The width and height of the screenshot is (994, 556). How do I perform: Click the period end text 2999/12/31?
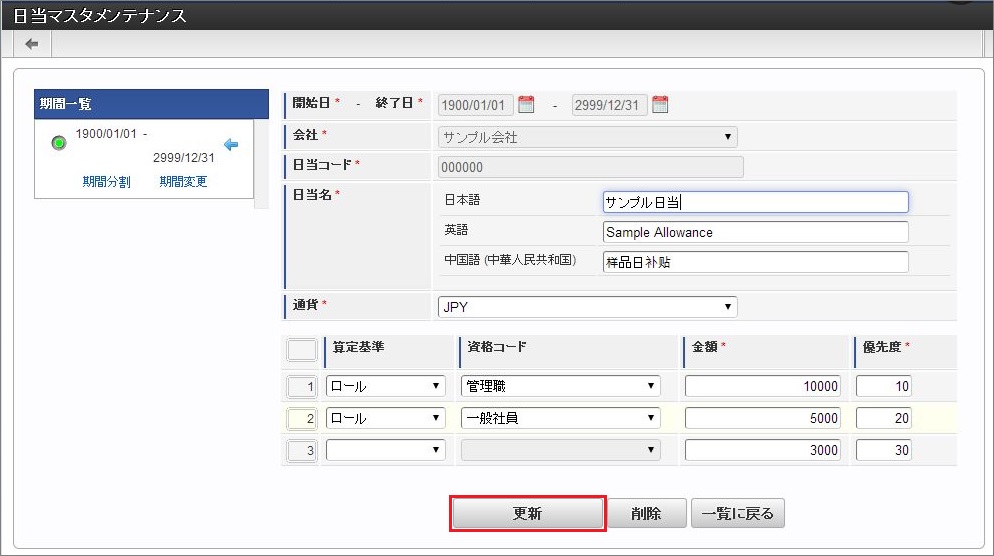(x=184, y=158)
